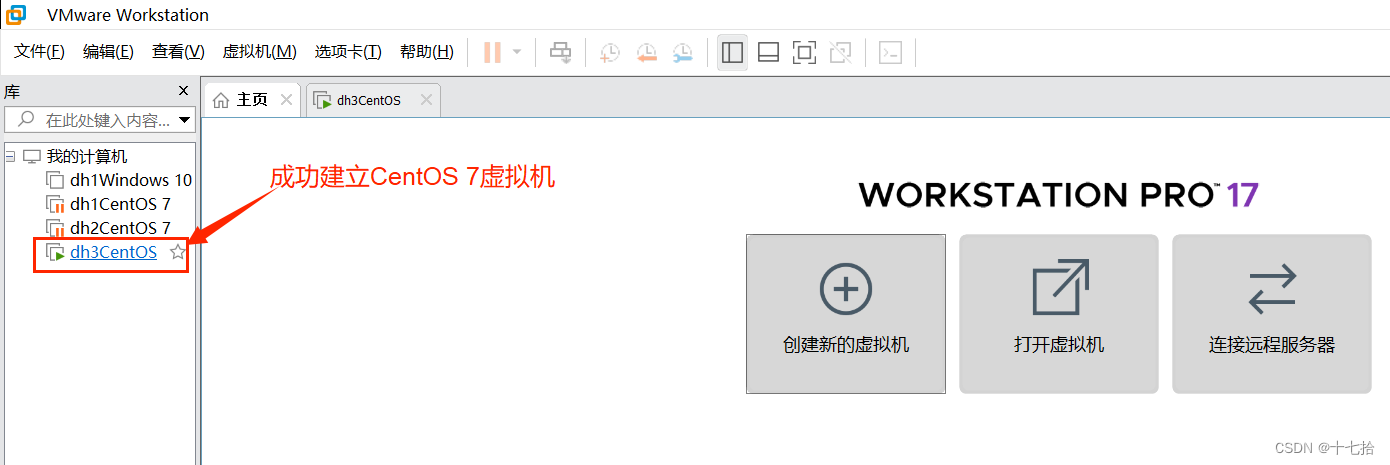
Task: Click 创建新的虚拟机 button
Action: point(846,314)
